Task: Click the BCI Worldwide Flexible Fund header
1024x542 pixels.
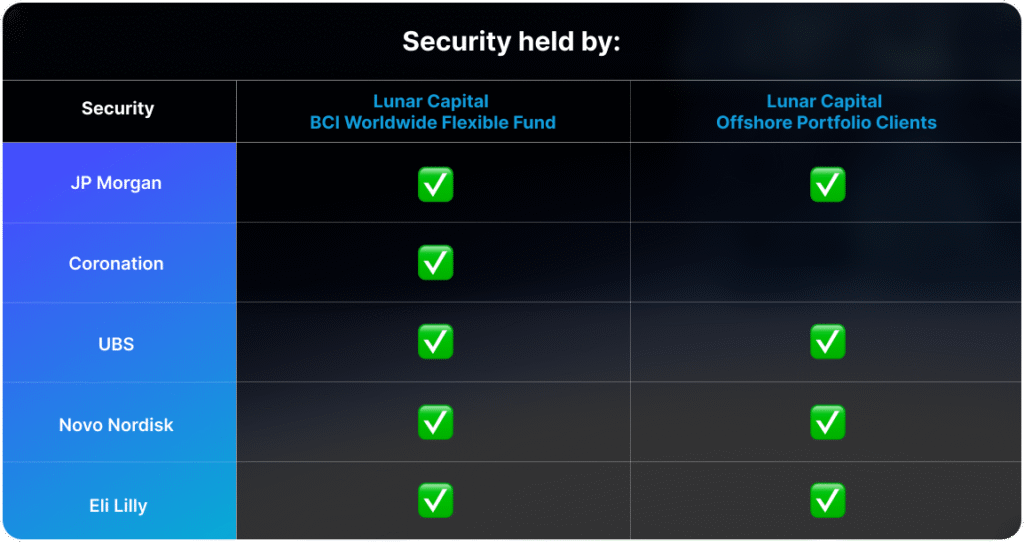Action: [430, 123]
